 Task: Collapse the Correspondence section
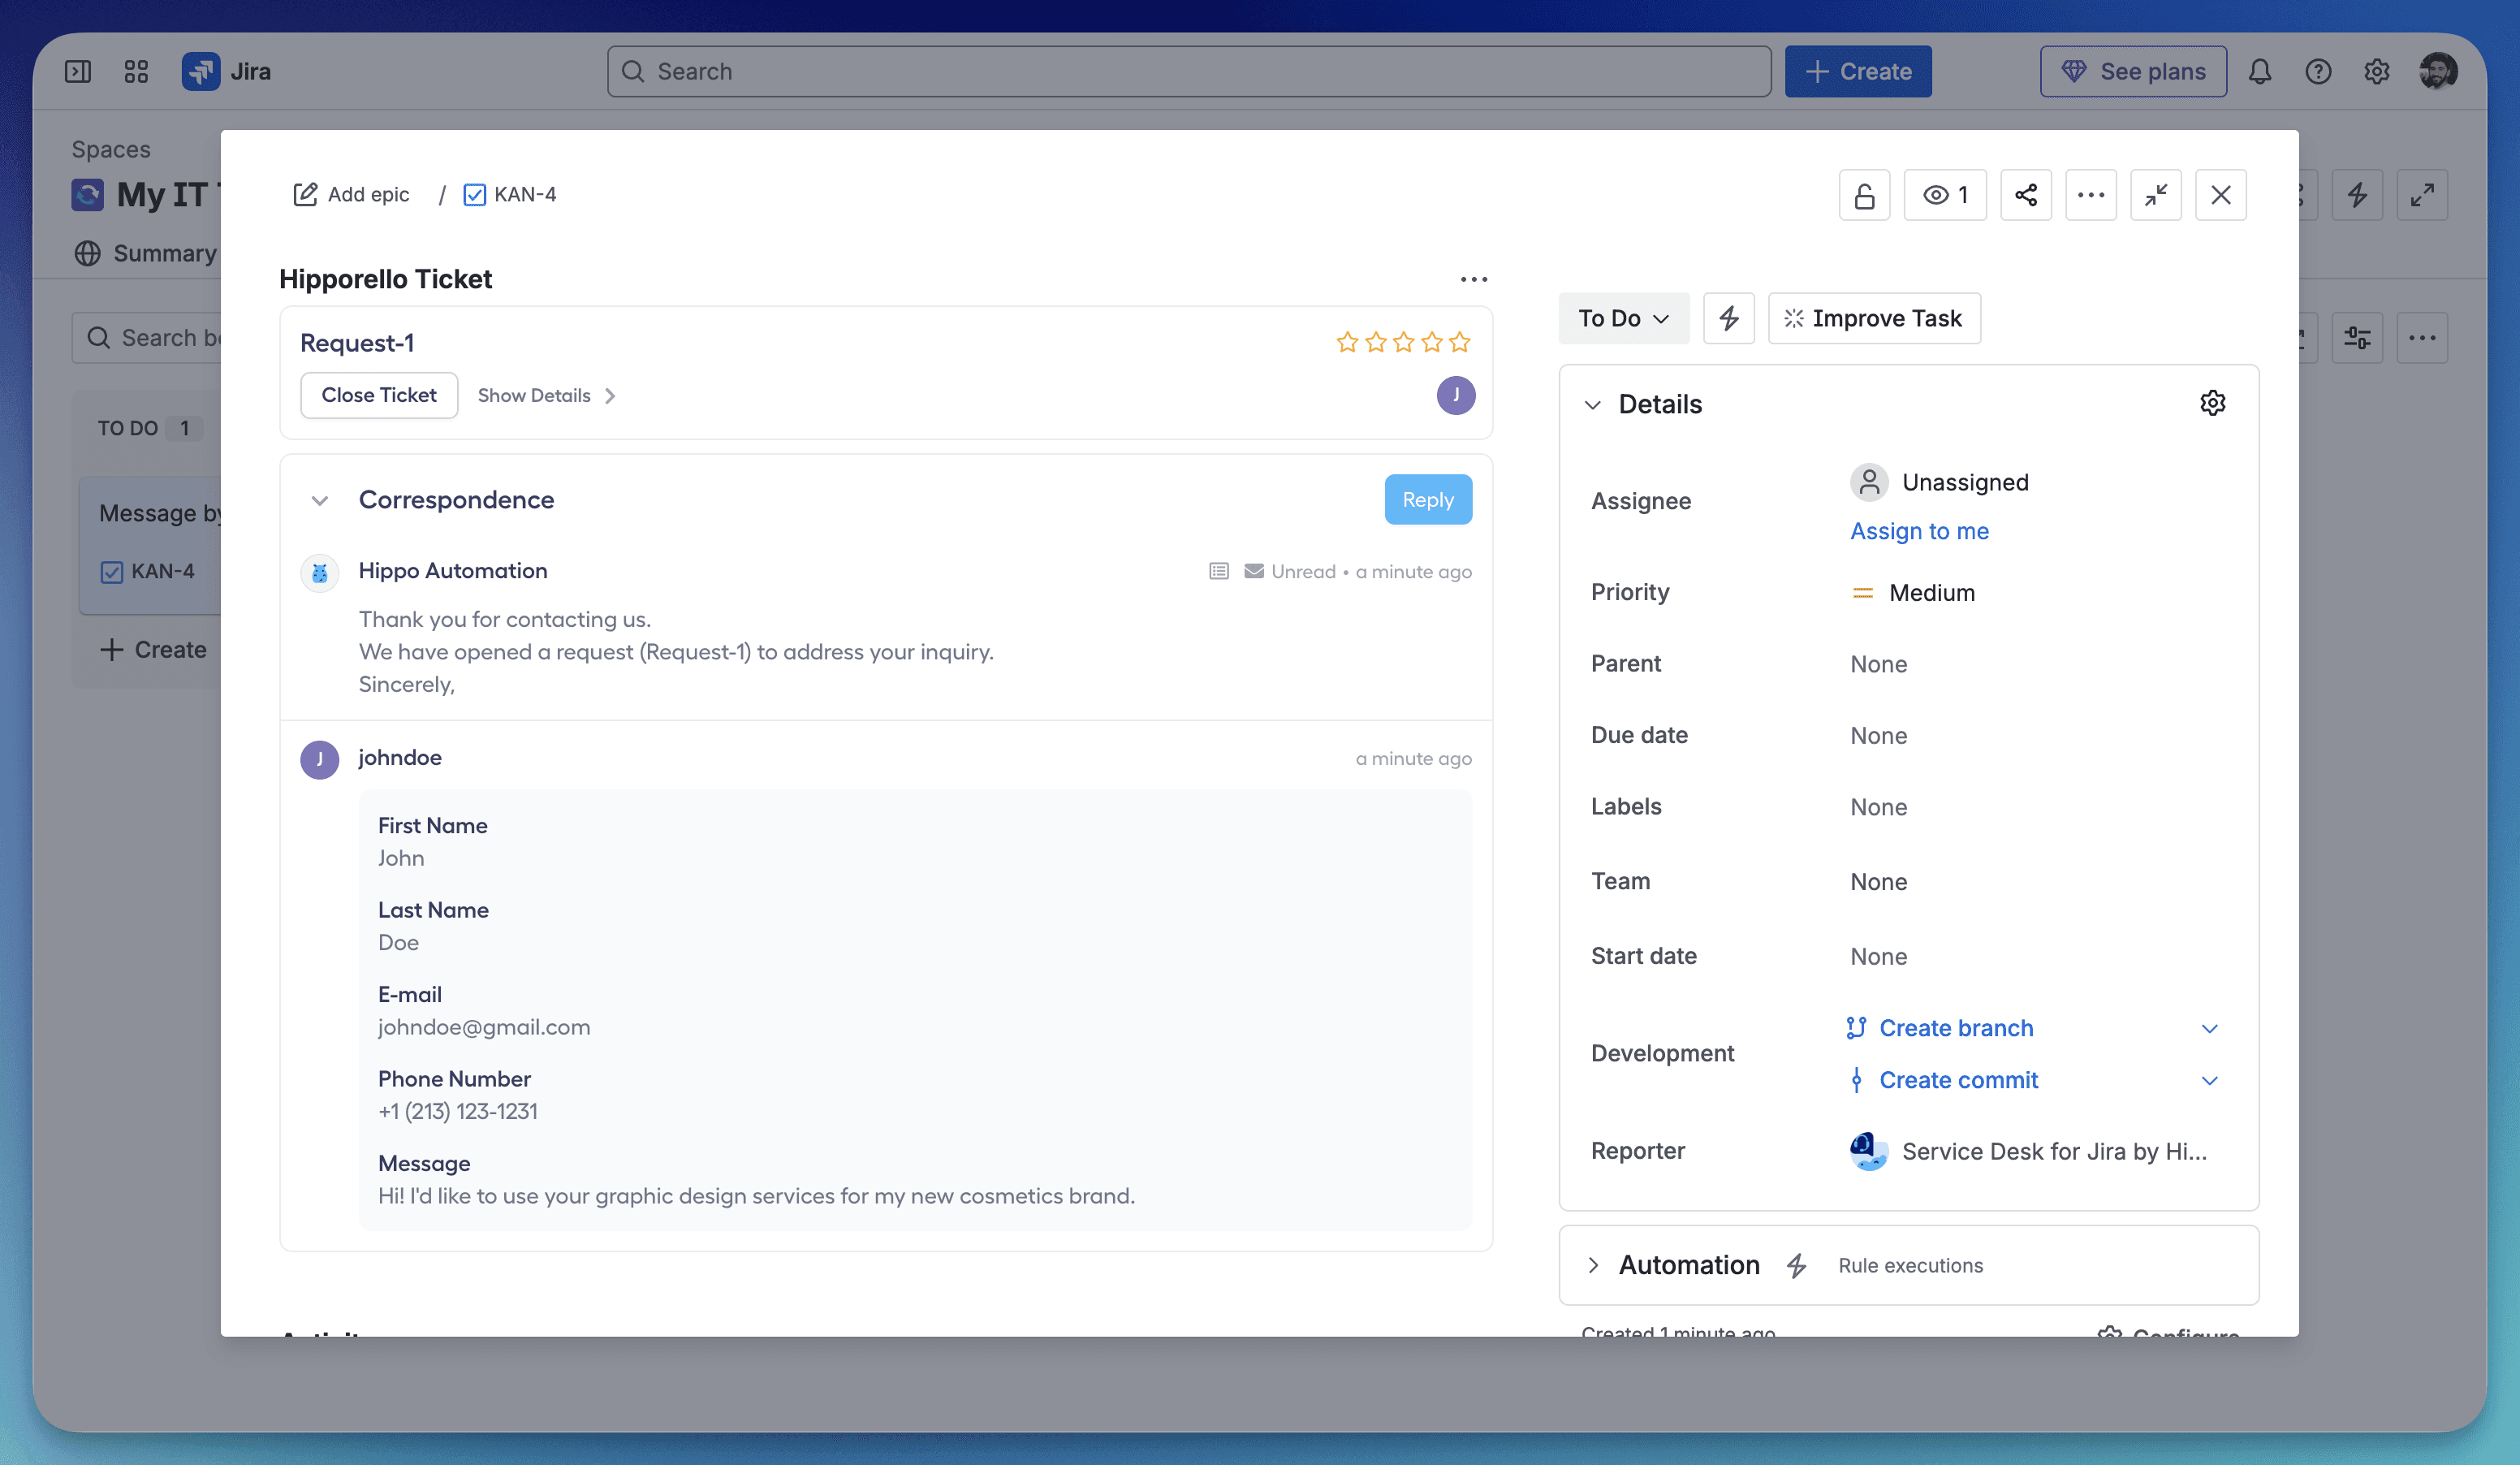320,500
